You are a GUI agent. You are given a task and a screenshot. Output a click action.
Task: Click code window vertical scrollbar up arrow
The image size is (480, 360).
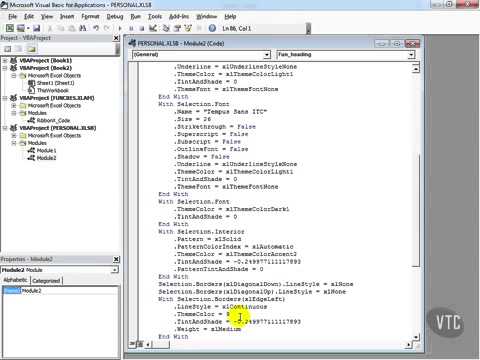click(x=415, y=69)
